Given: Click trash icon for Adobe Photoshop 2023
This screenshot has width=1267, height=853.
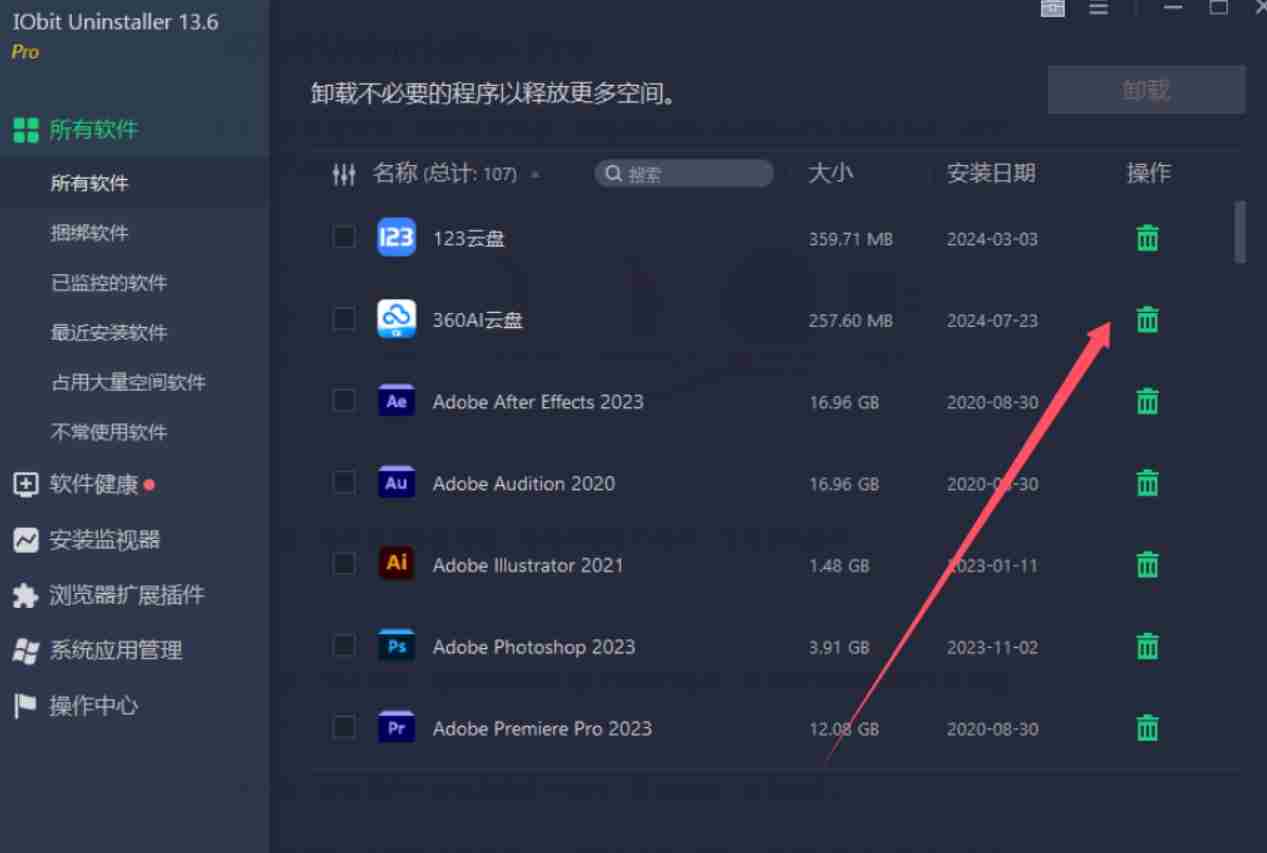Looking at the screenshot, I should coord(1147,647).
